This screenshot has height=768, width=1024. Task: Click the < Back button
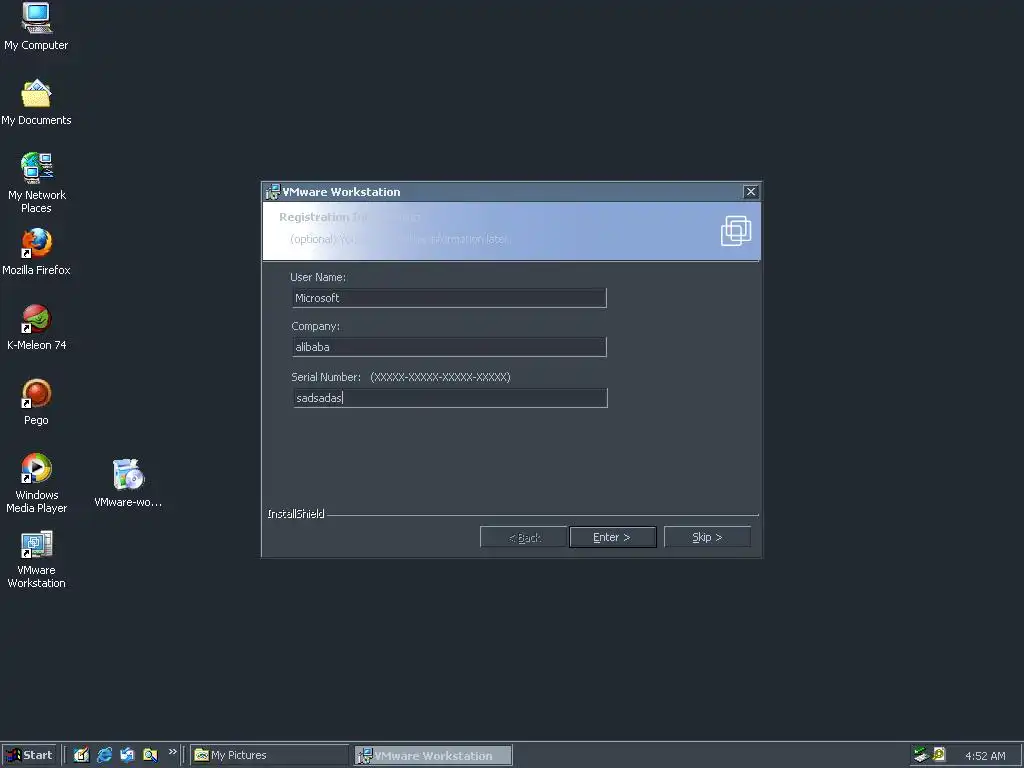click(x=524, y=537)
